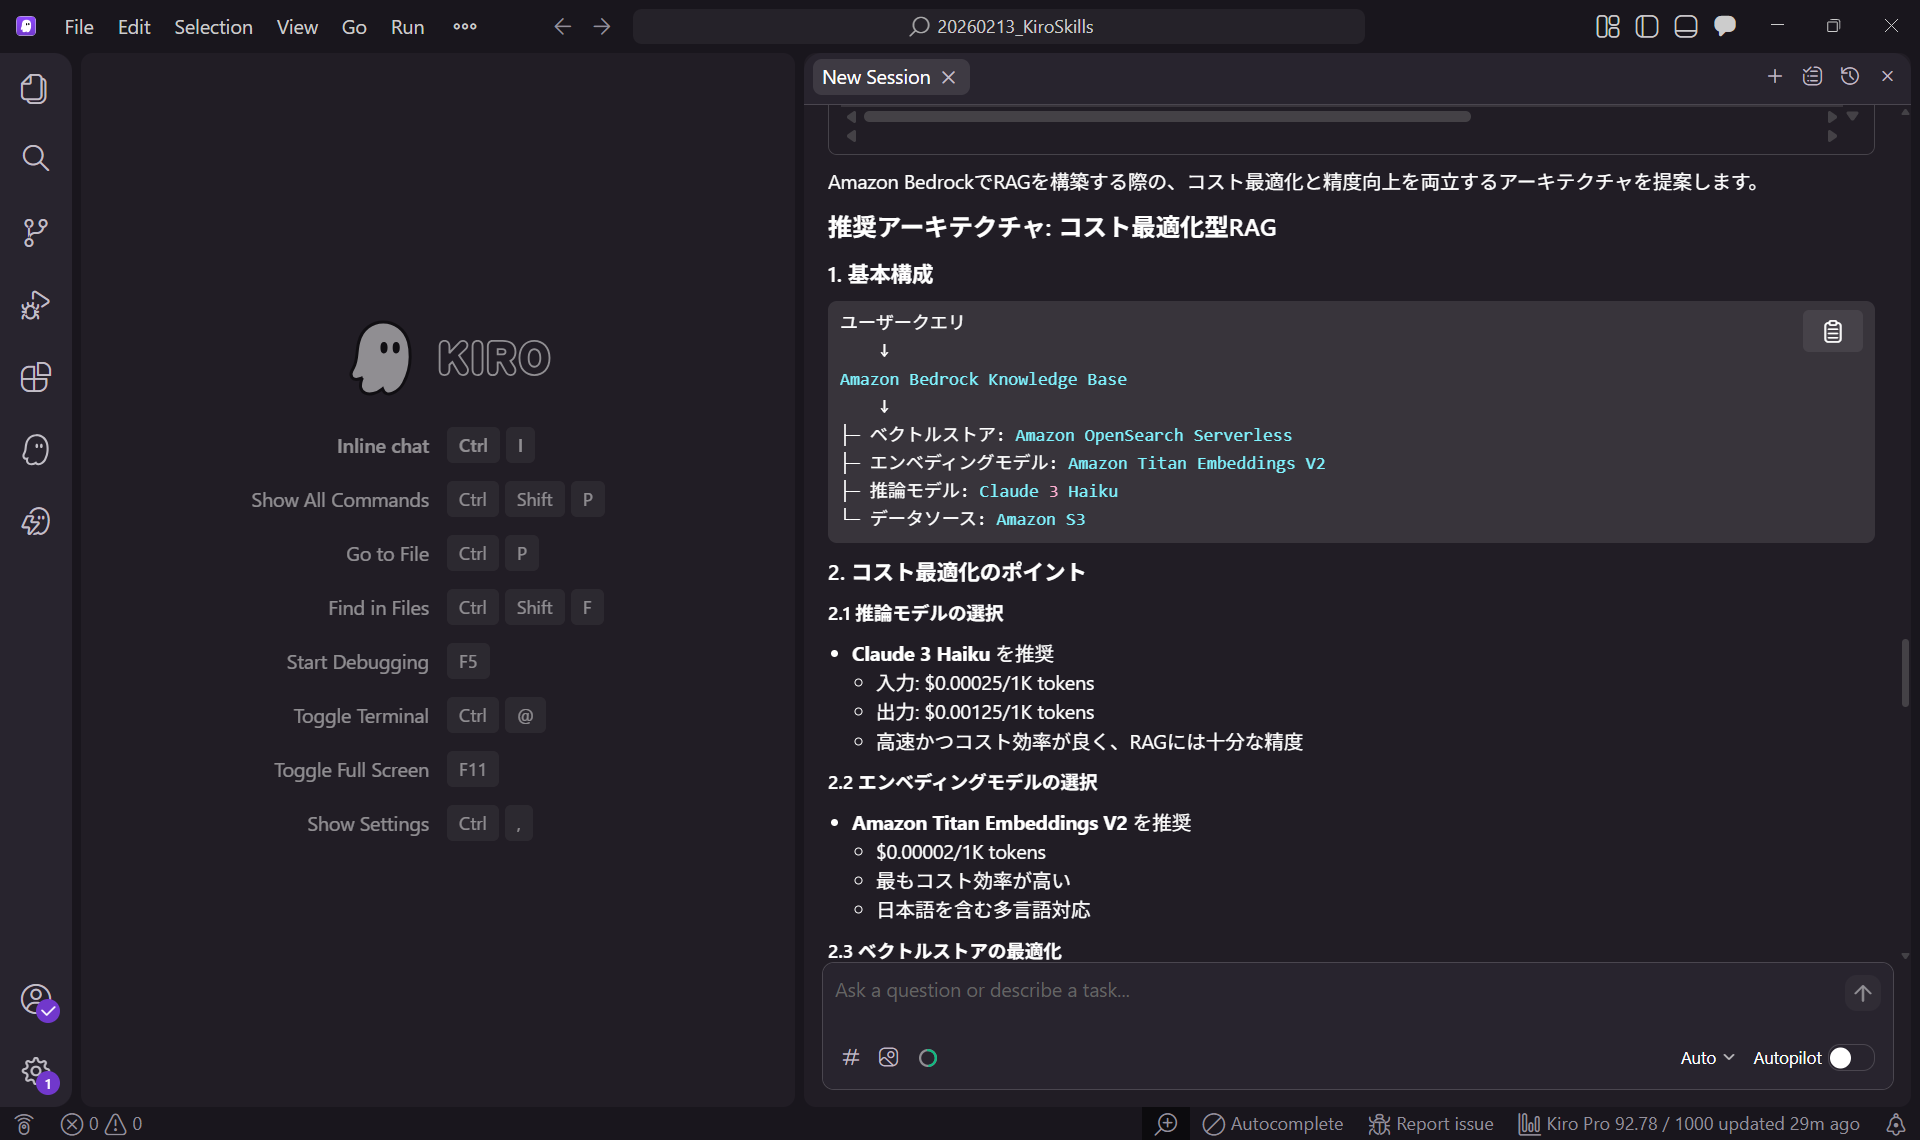Toggle the Autocomplete status bar item
This screenshot has height=1140, width=1920.
point(1273,1124)
